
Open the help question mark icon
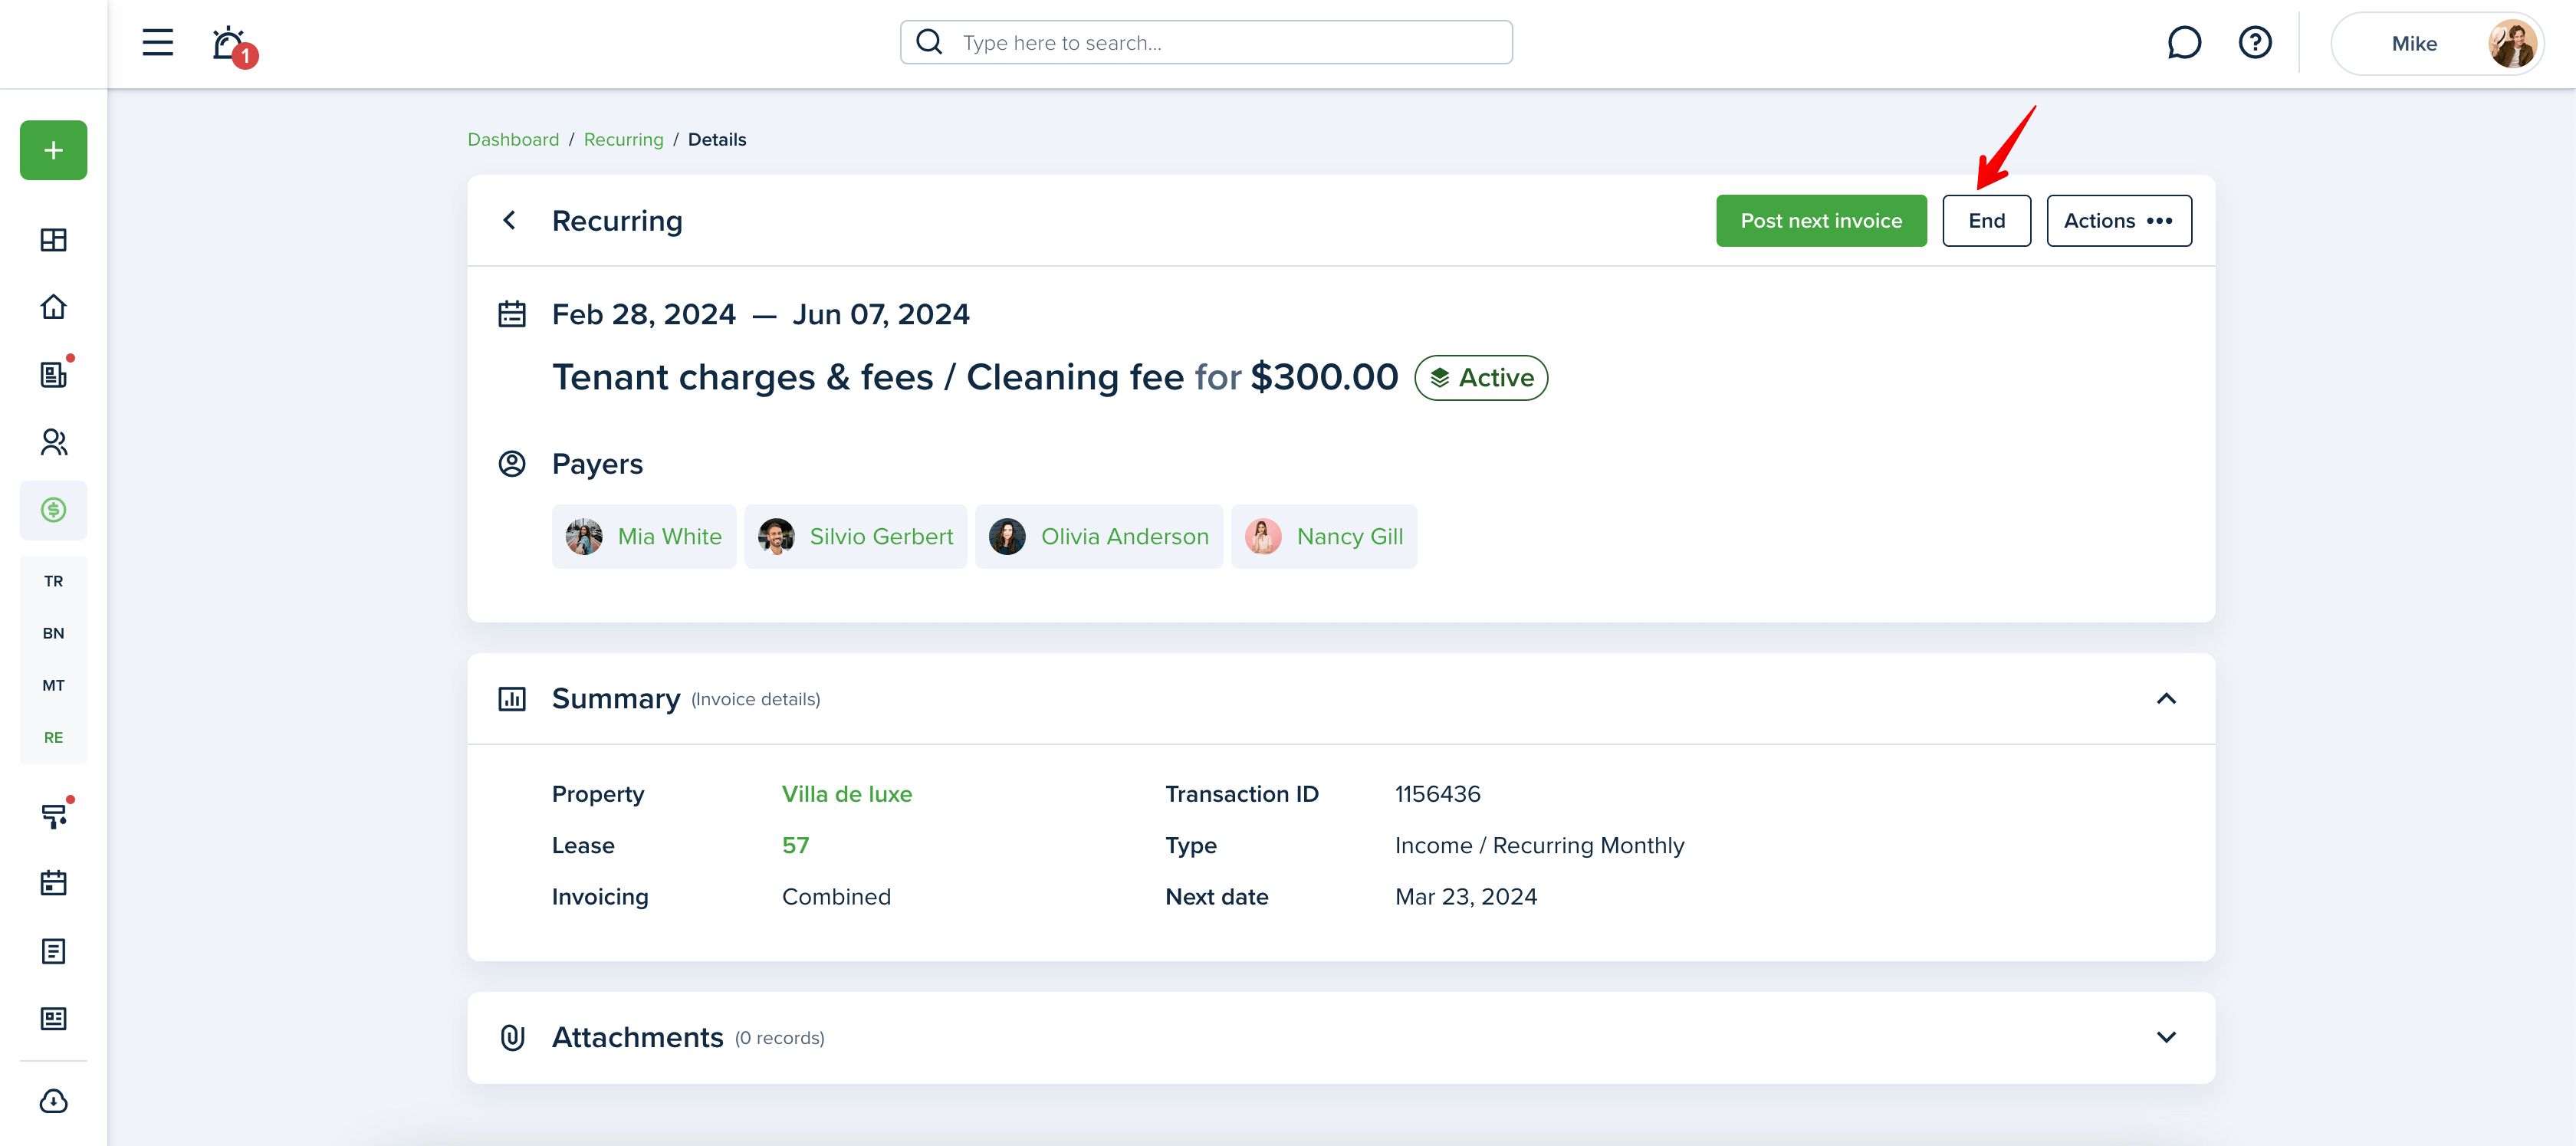2255,43
